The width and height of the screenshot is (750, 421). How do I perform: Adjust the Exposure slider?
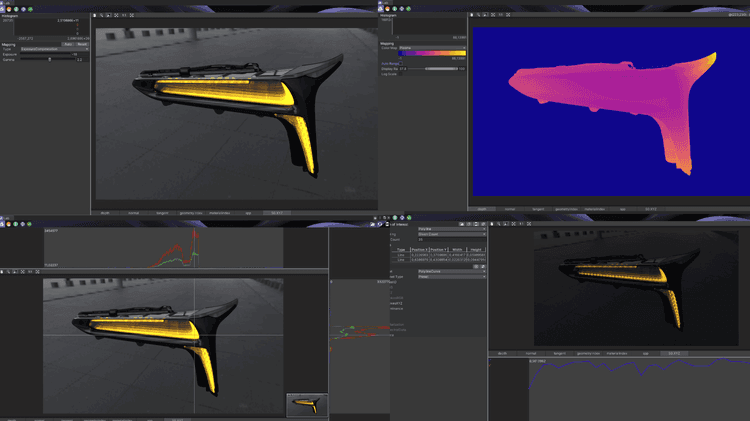pyautogui.click(x=47, y=55)
